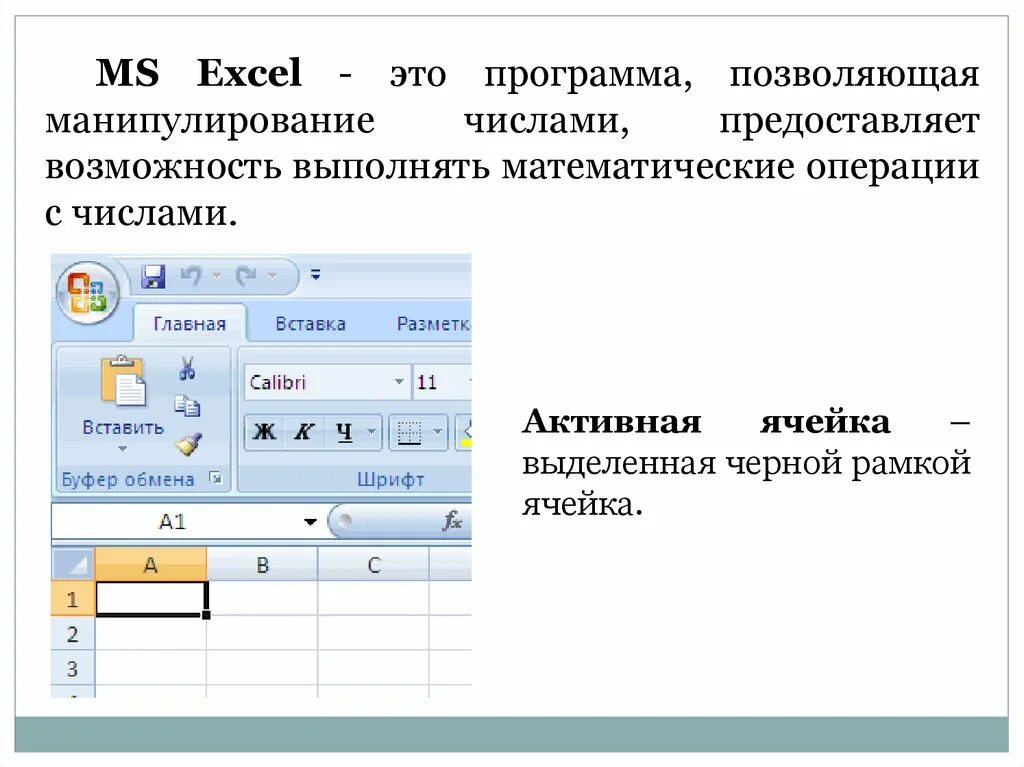Open the borders dropdown arrow
The height and width of the screenshot is (767, 1024).
(x=438, y=432)
